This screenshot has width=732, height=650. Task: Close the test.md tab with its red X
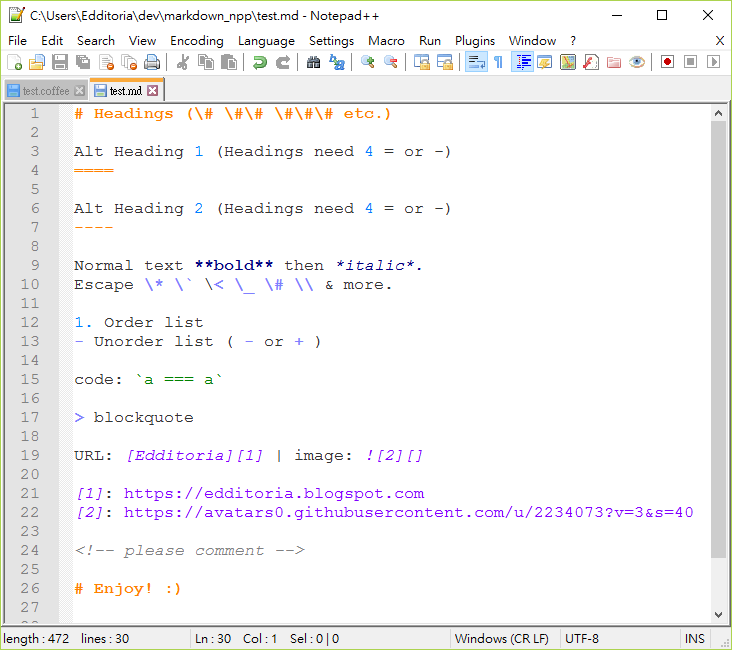point(153,91)
